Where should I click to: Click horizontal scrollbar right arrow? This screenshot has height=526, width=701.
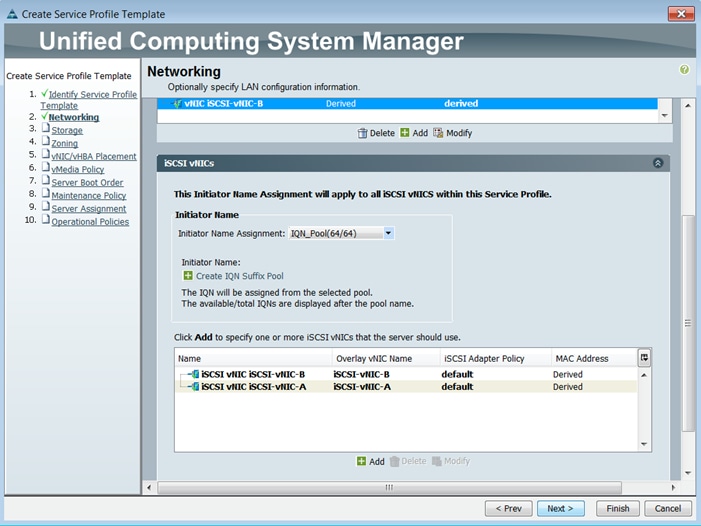click(673, 488)
